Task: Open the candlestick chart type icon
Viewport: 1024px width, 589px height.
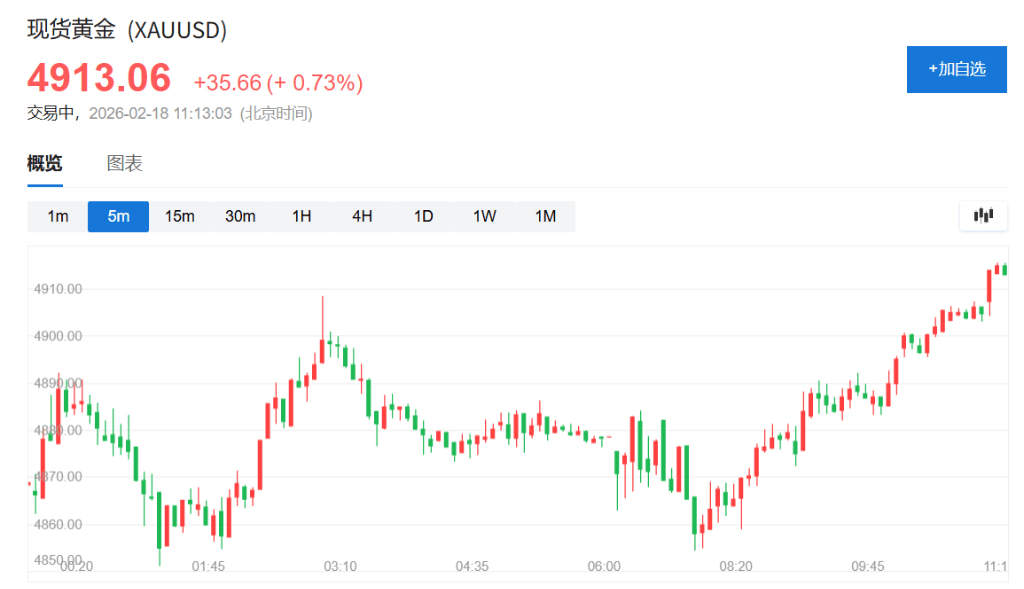Action: point(983,216)
